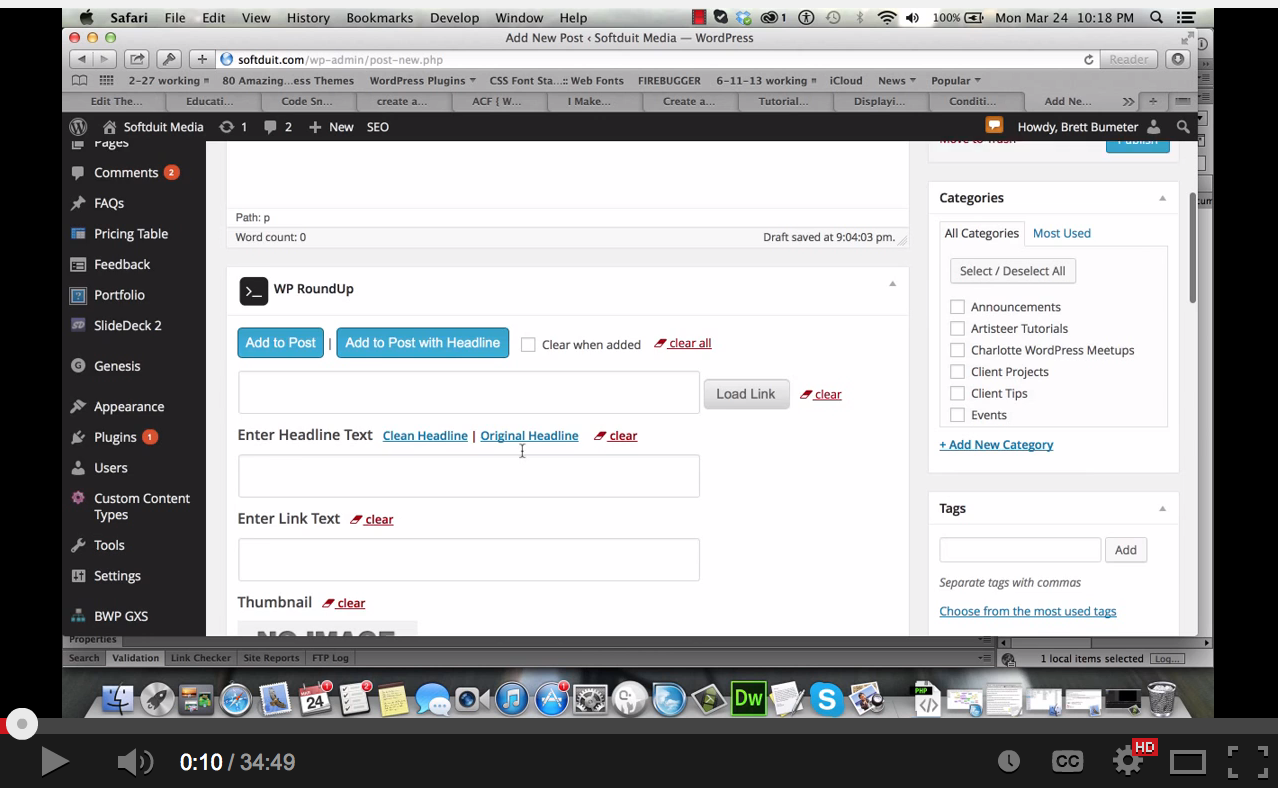The image size is (1280, 788).
Task: Collapse the WP RoundUp panel
Action: coord(892,284)
